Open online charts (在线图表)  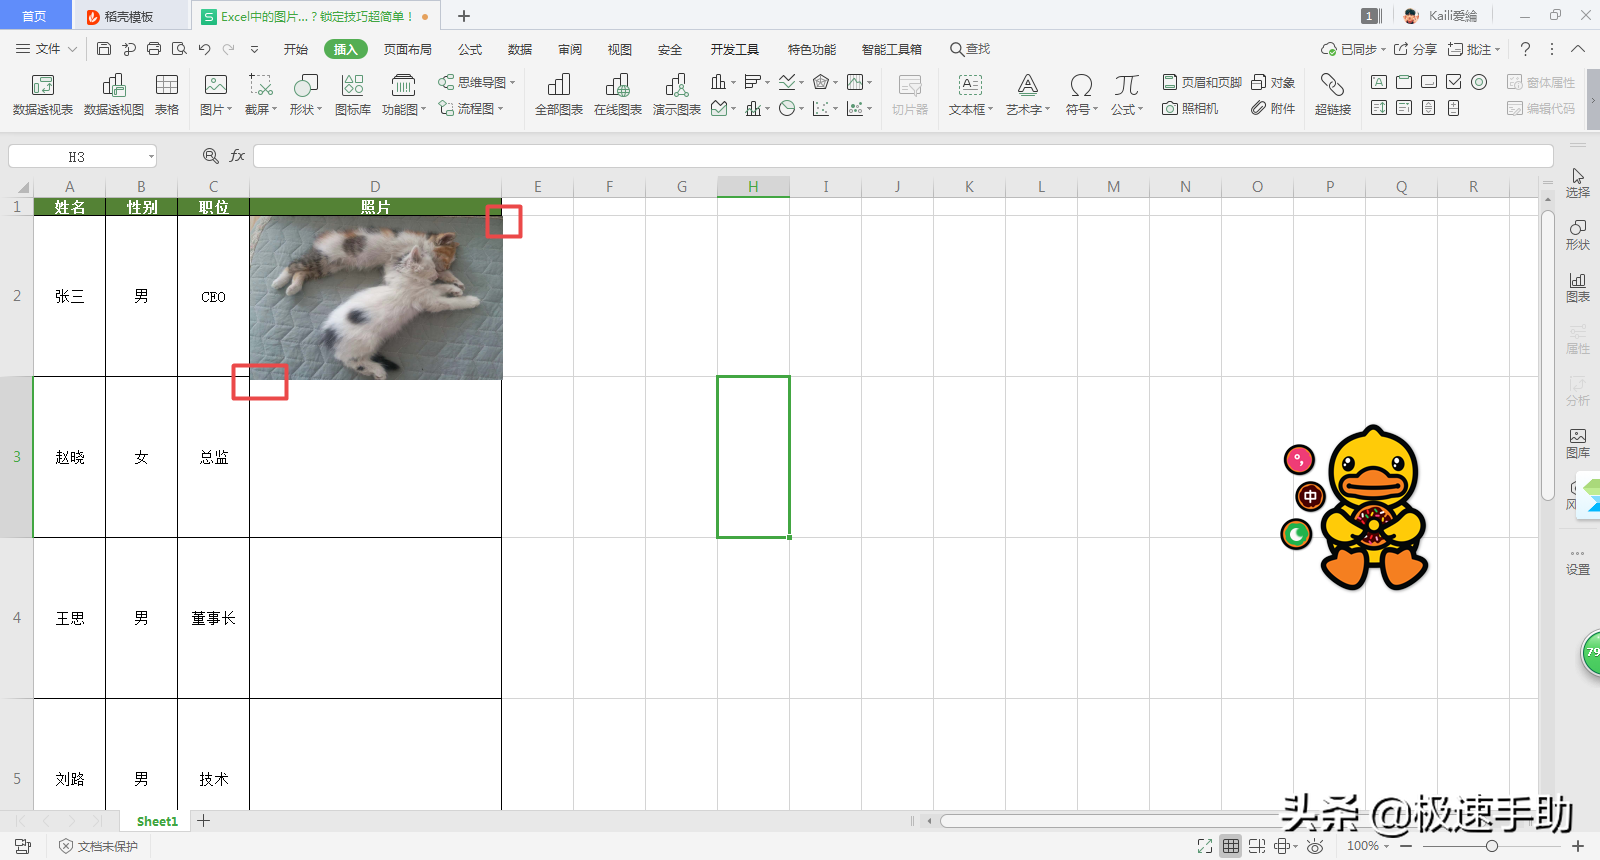(x=618, y=95)
